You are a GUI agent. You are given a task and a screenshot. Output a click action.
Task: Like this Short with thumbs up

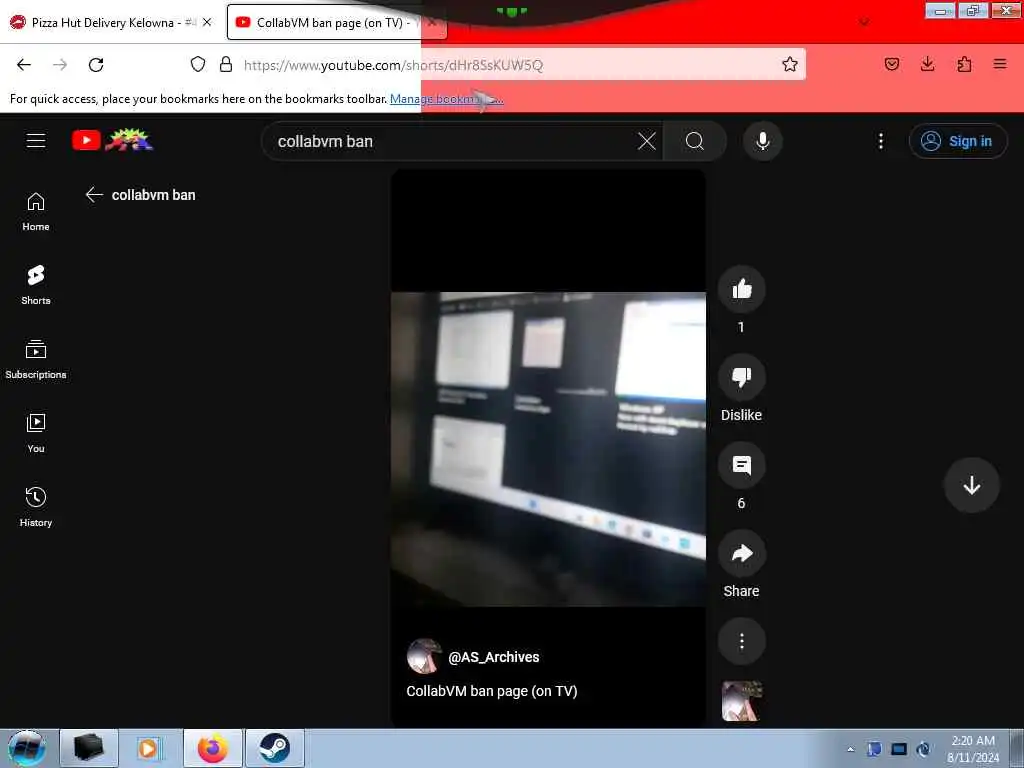point(741,289)
